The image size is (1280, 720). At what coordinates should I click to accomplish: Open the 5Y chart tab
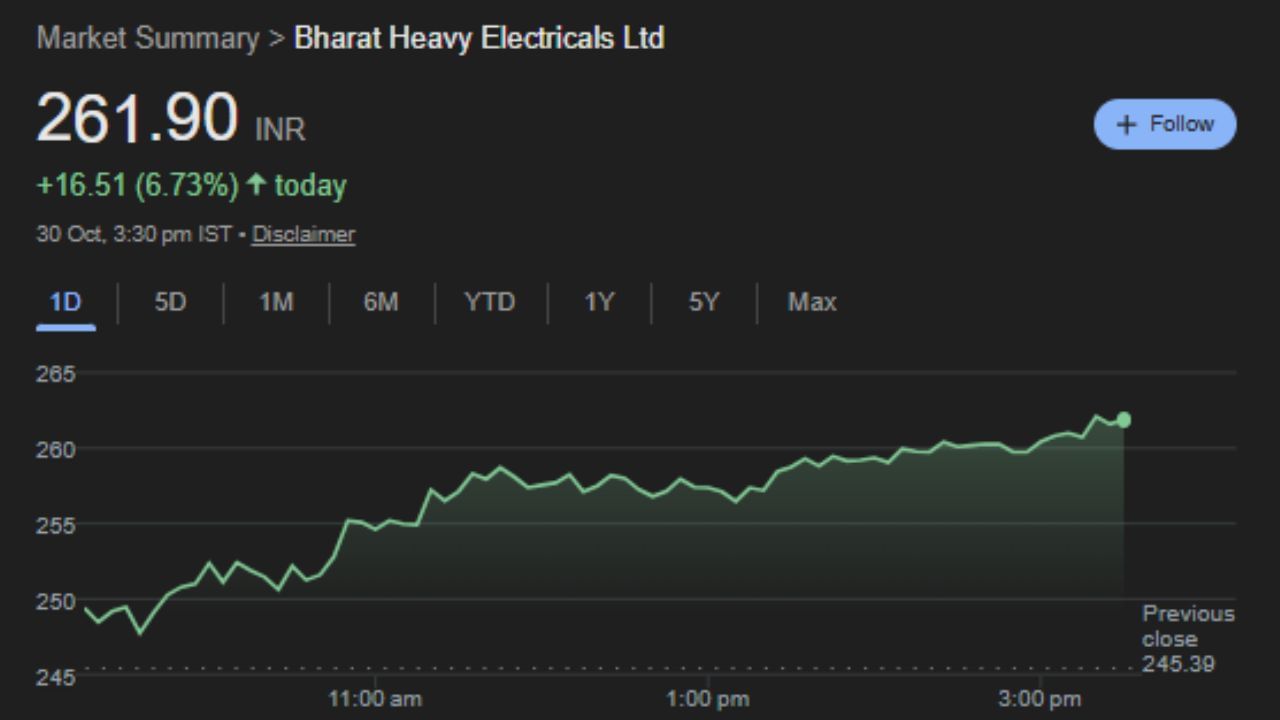[x=704, y=302]
